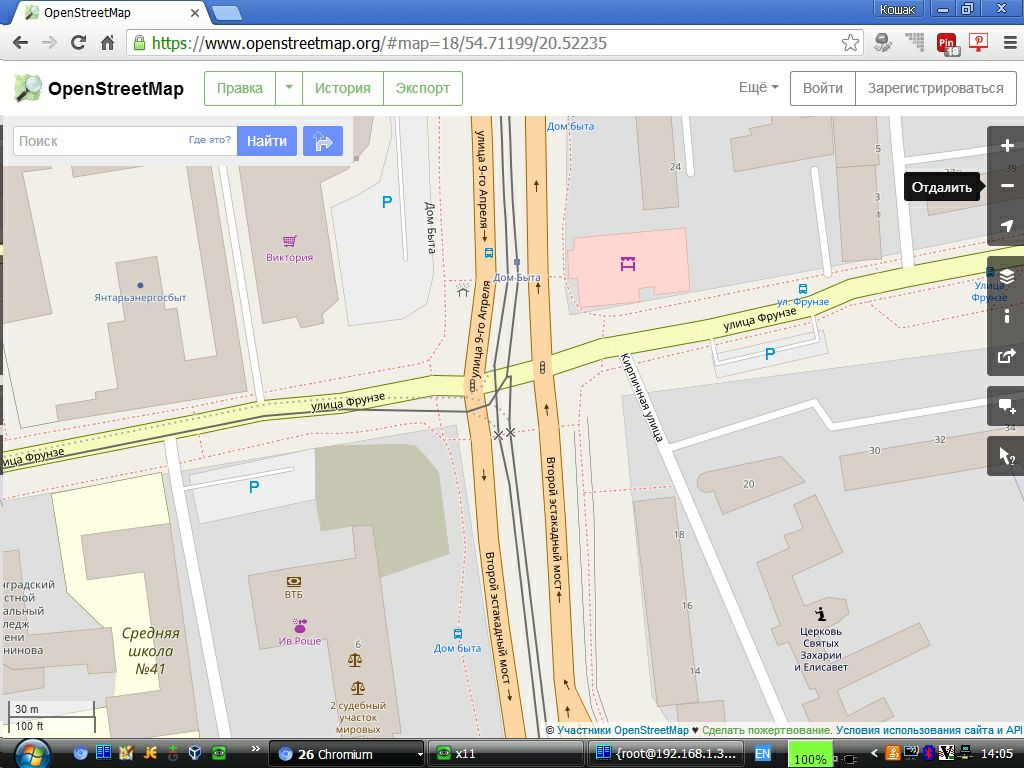Click the OpenStreetMap magnifier logo
The height and width of the screenshot is (768, 1024).
[x=27, y=88]
